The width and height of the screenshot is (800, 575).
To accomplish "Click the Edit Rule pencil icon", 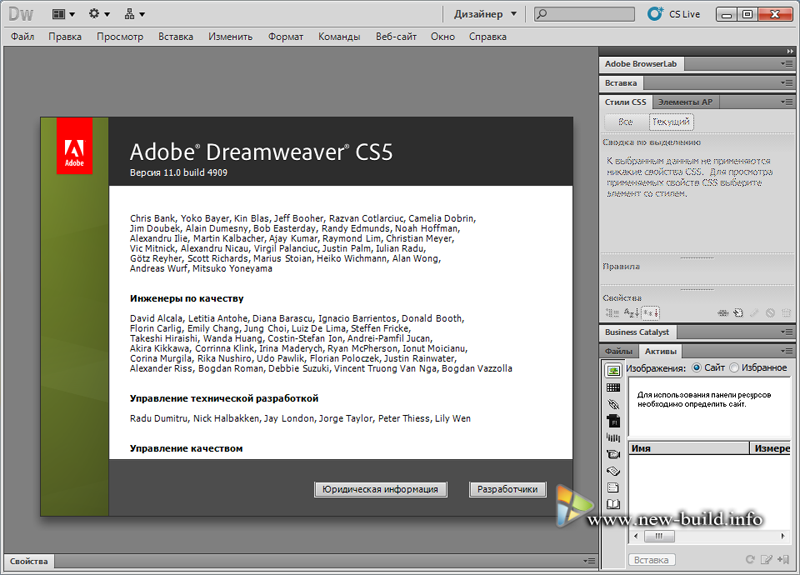I will [x=754, y=313].
